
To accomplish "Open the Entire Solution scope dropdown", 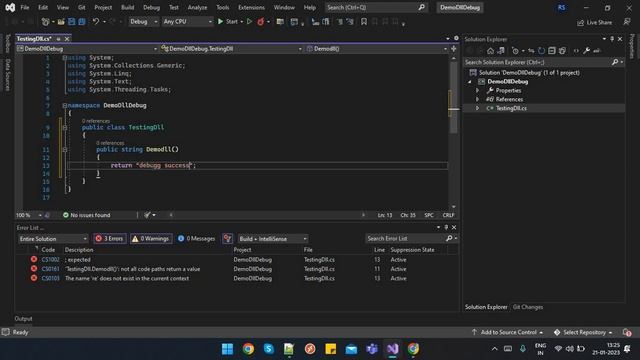I will tap(53, 239).
